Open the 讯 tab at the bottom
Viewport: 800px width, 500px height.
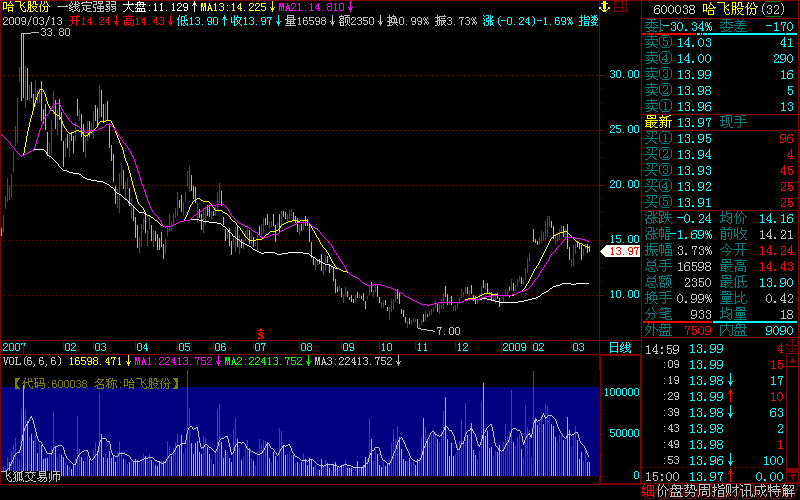click(x=748, y=492)
